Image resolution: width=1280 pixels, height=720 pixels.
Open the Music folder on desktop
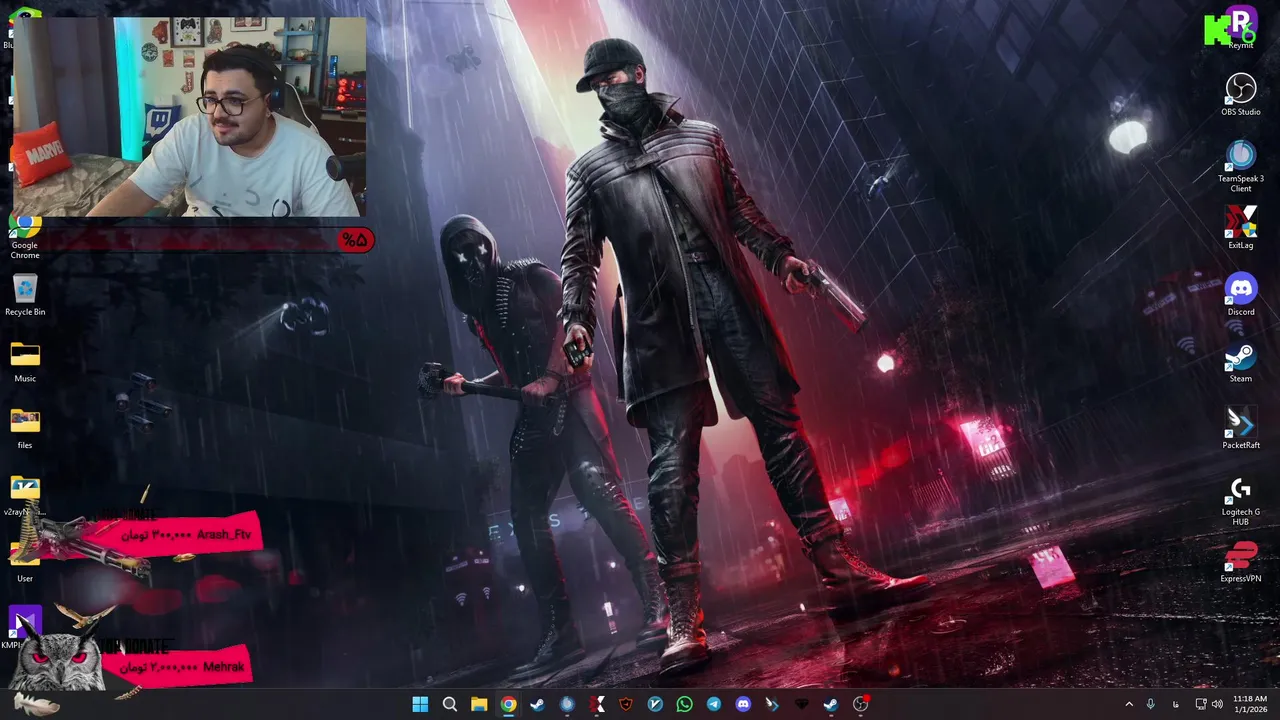tap(25, 362)
